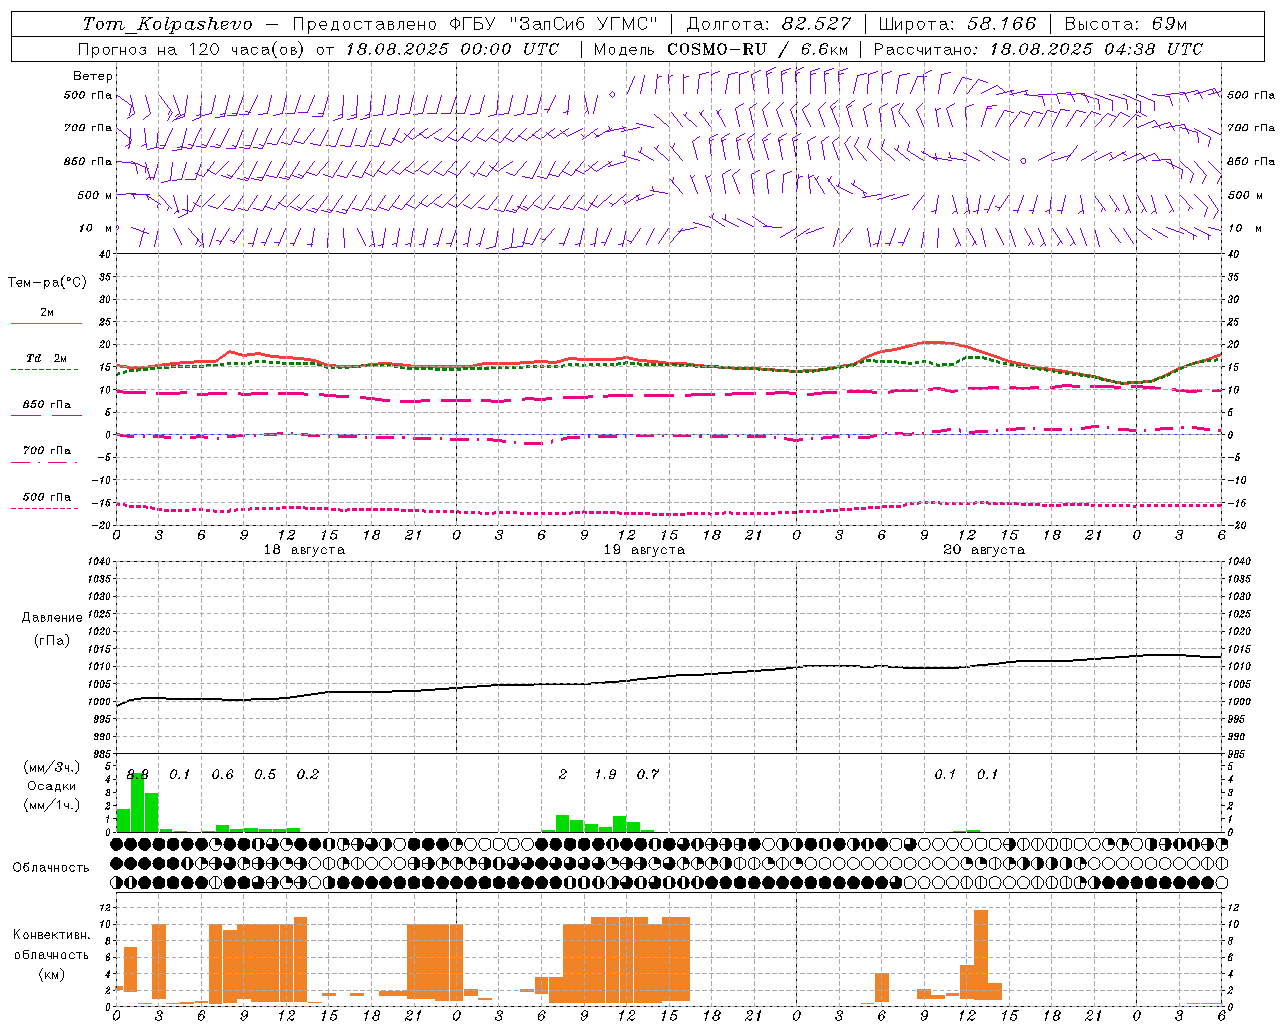1280x1024 pixels.
Task: Select forecast start time 18.08.2025 00:00 UTC
Action: click(452, 49)
